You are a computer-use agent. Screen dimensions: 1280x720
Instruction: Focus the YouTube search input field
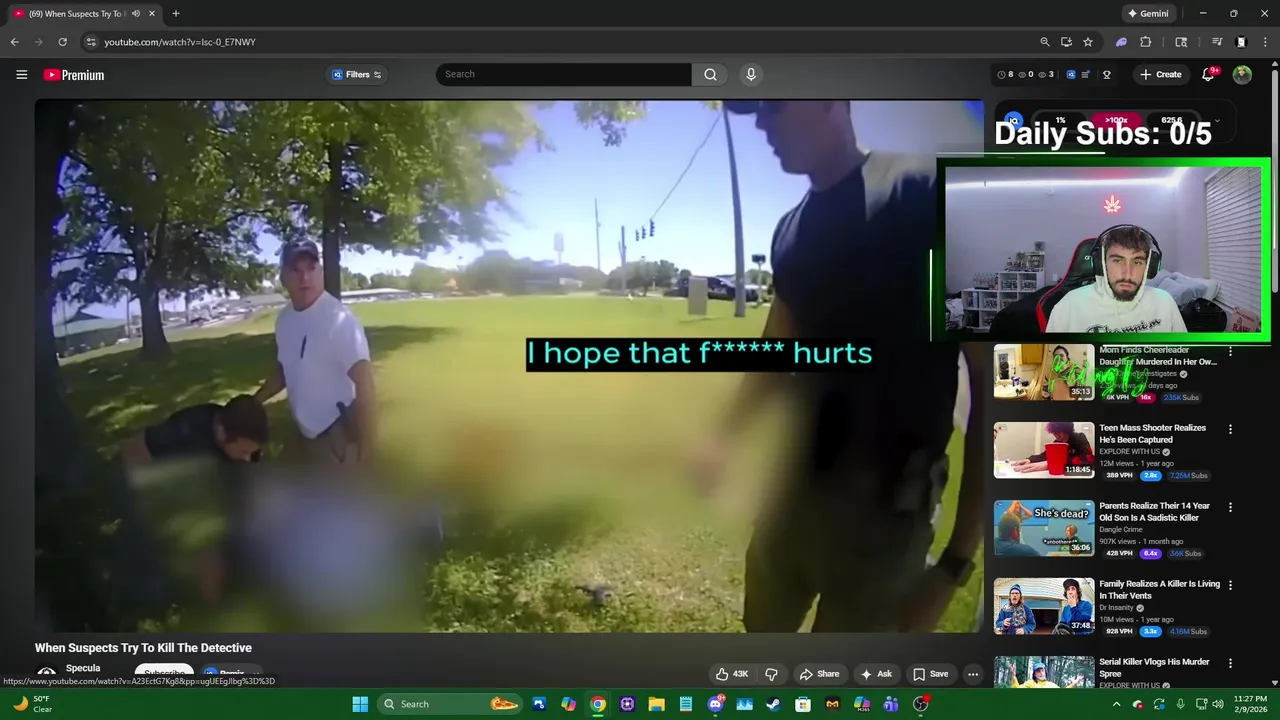(x=563, y=74)
